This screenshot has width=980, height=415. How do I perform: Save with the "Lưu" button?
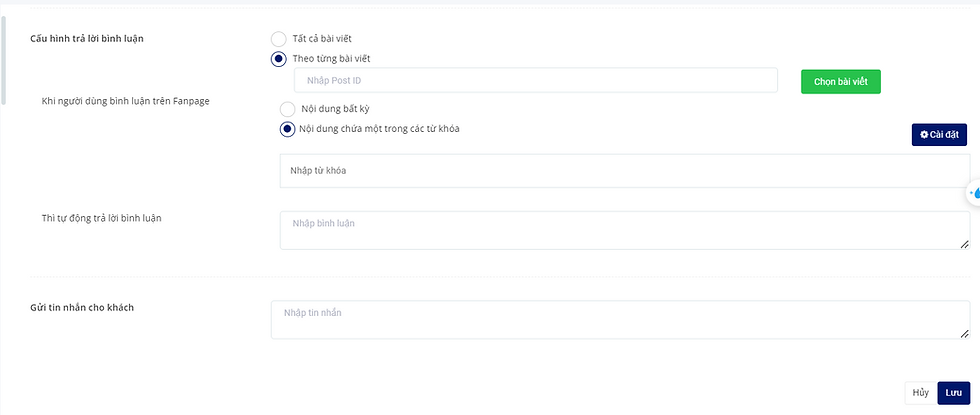coord(954,393)
